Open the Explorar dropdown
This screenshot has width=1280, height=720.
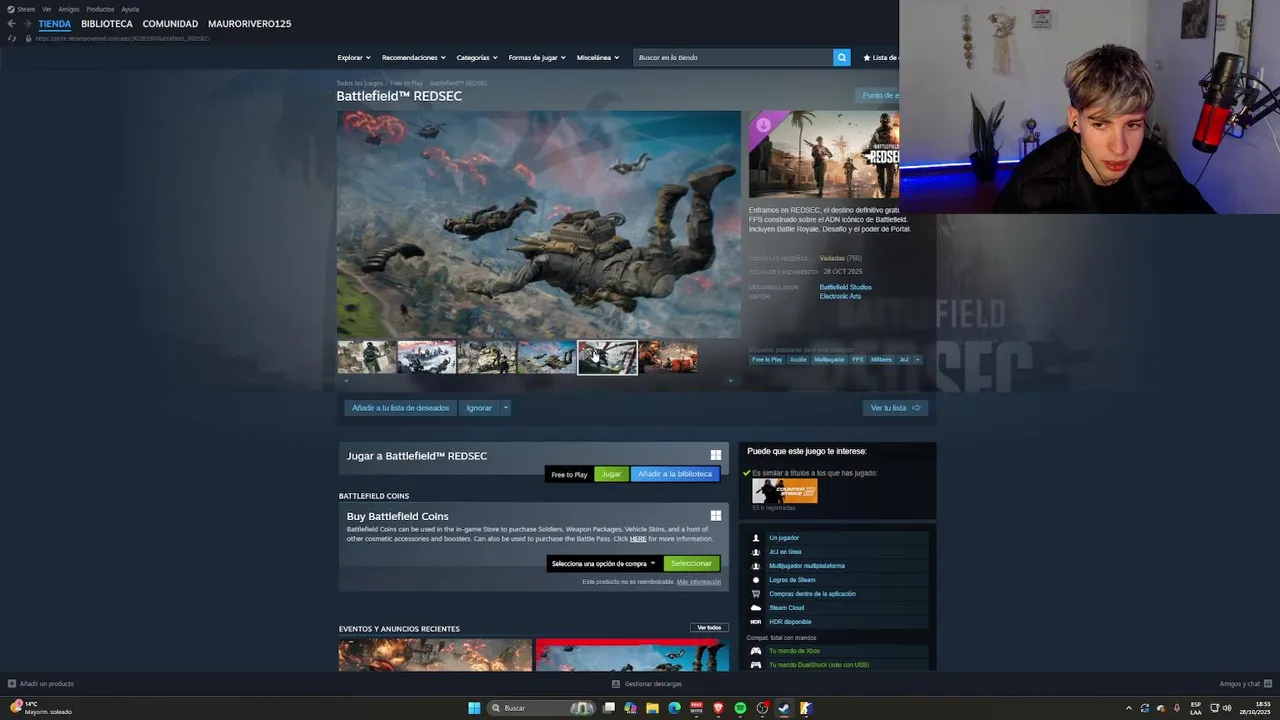pos(354,58)
